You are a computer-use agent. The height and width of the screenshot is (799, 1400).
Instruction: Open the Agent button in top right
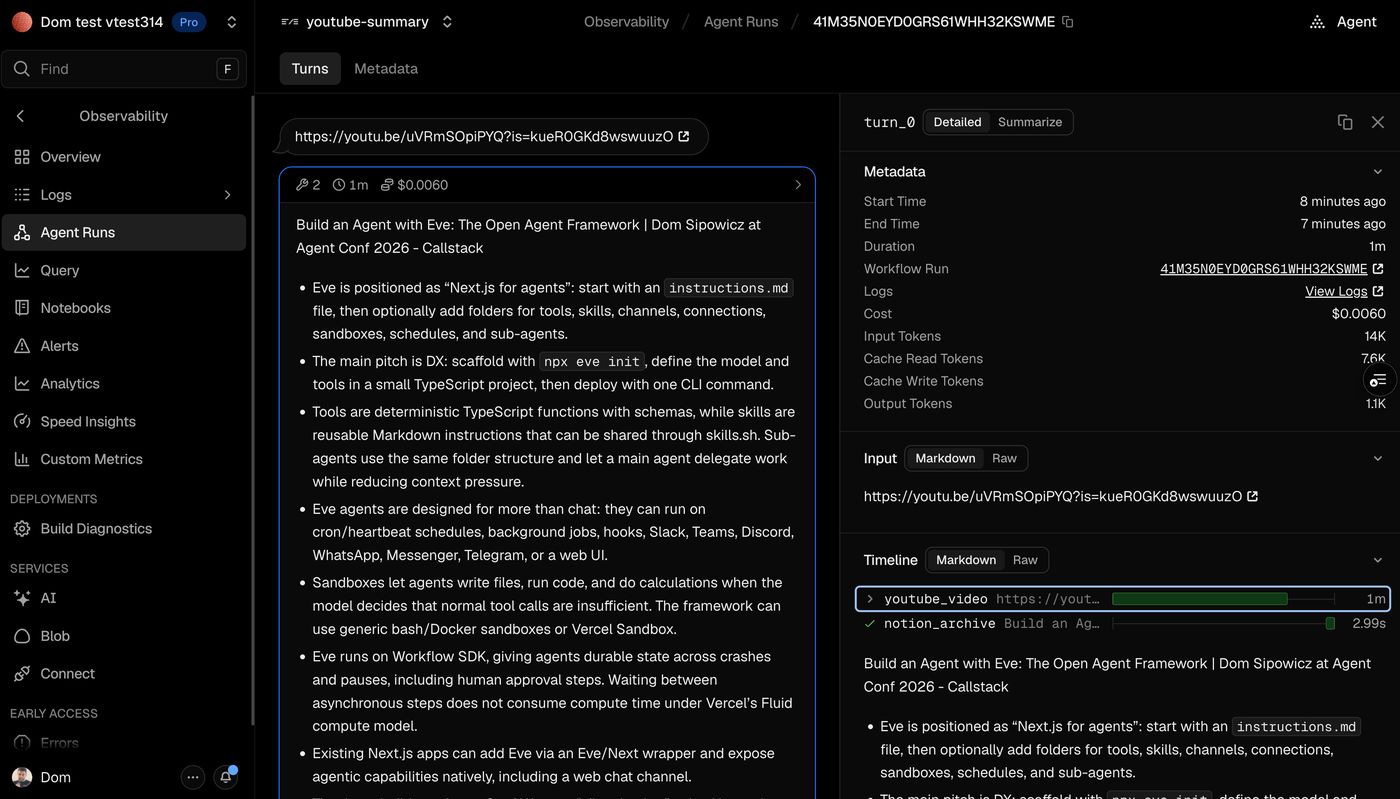click(1344, 22)
